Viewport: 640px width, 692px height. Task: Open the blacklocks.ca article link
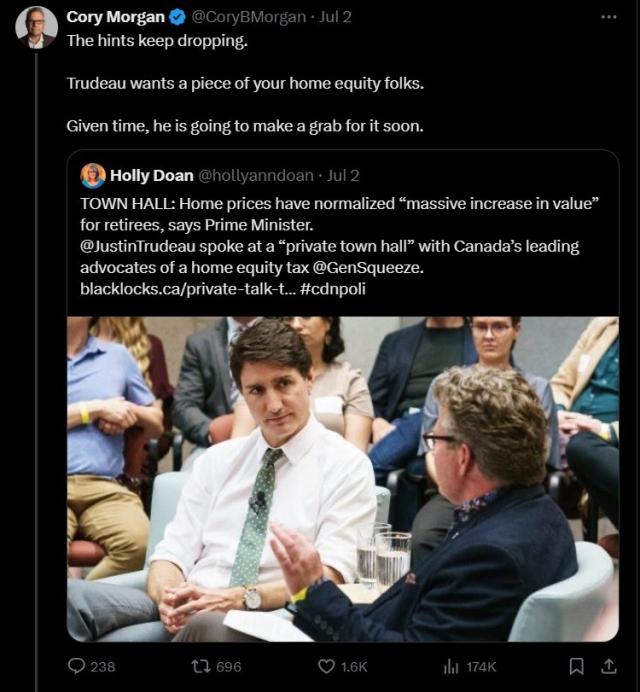tap(188, 289)
